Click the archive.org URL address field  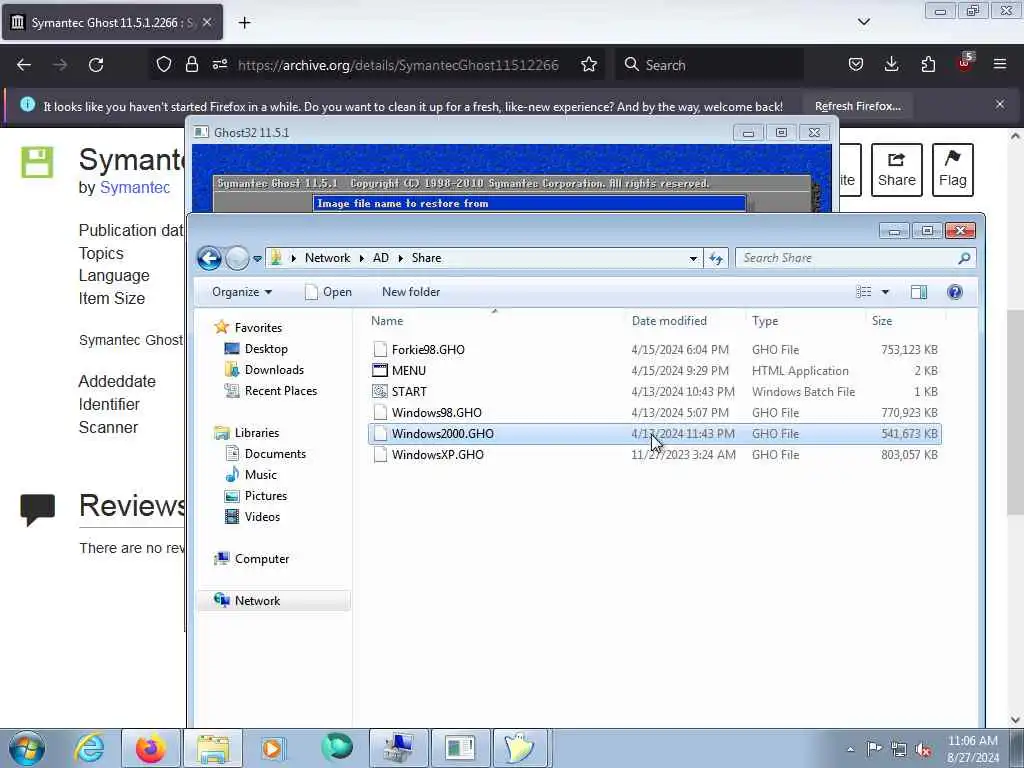(x=398, y=65)
